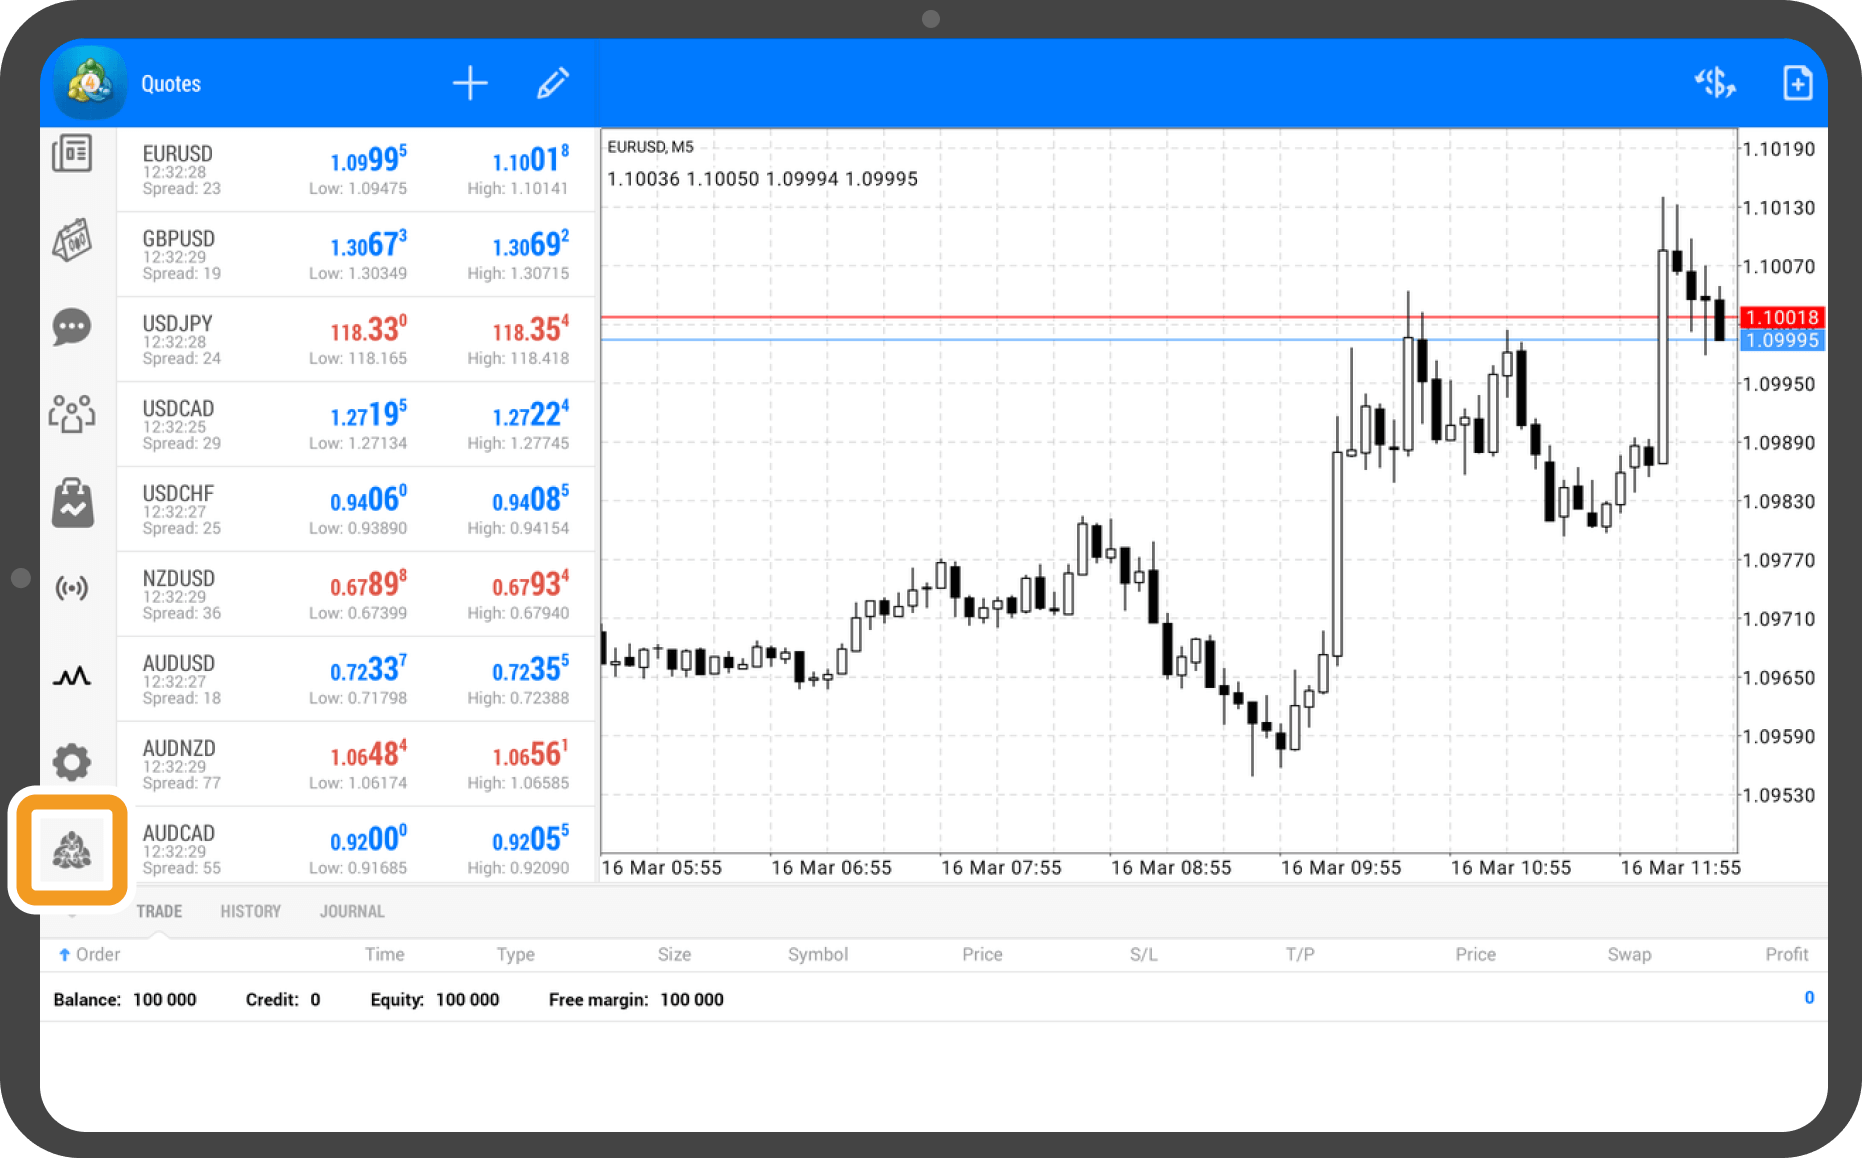The height and width of the screenshot is (1158, 1862).
Task: Open the highlighted accounts icon in sidebar
Action: click(72, 850)
